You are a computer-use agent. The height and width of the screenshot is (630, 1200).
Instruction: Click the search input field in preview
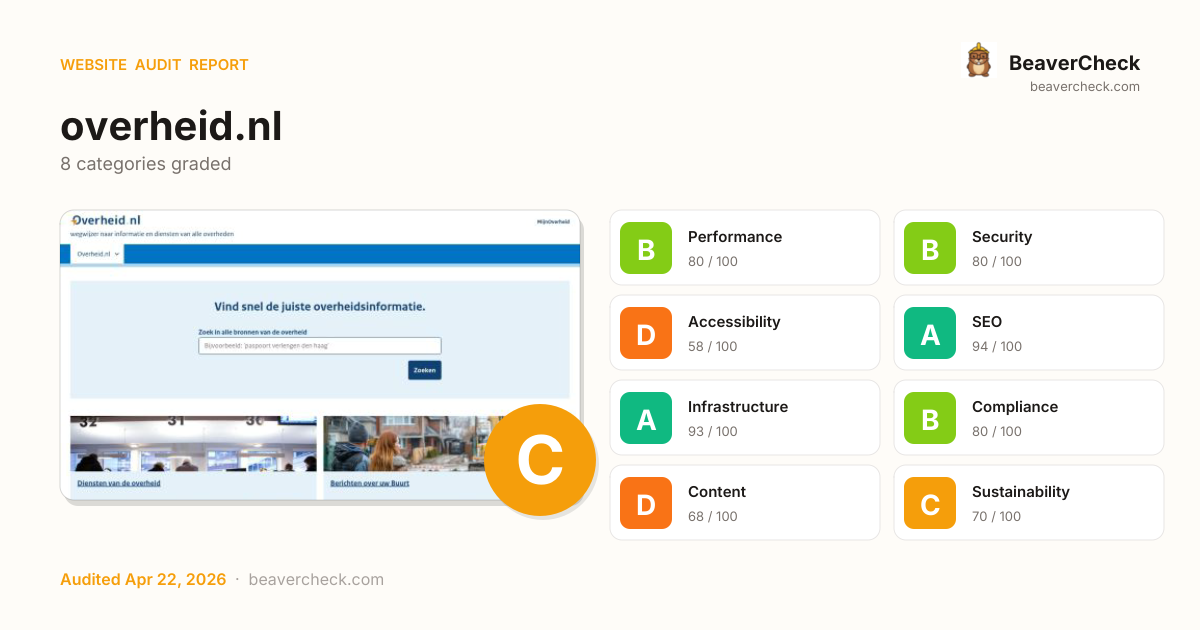319,346
